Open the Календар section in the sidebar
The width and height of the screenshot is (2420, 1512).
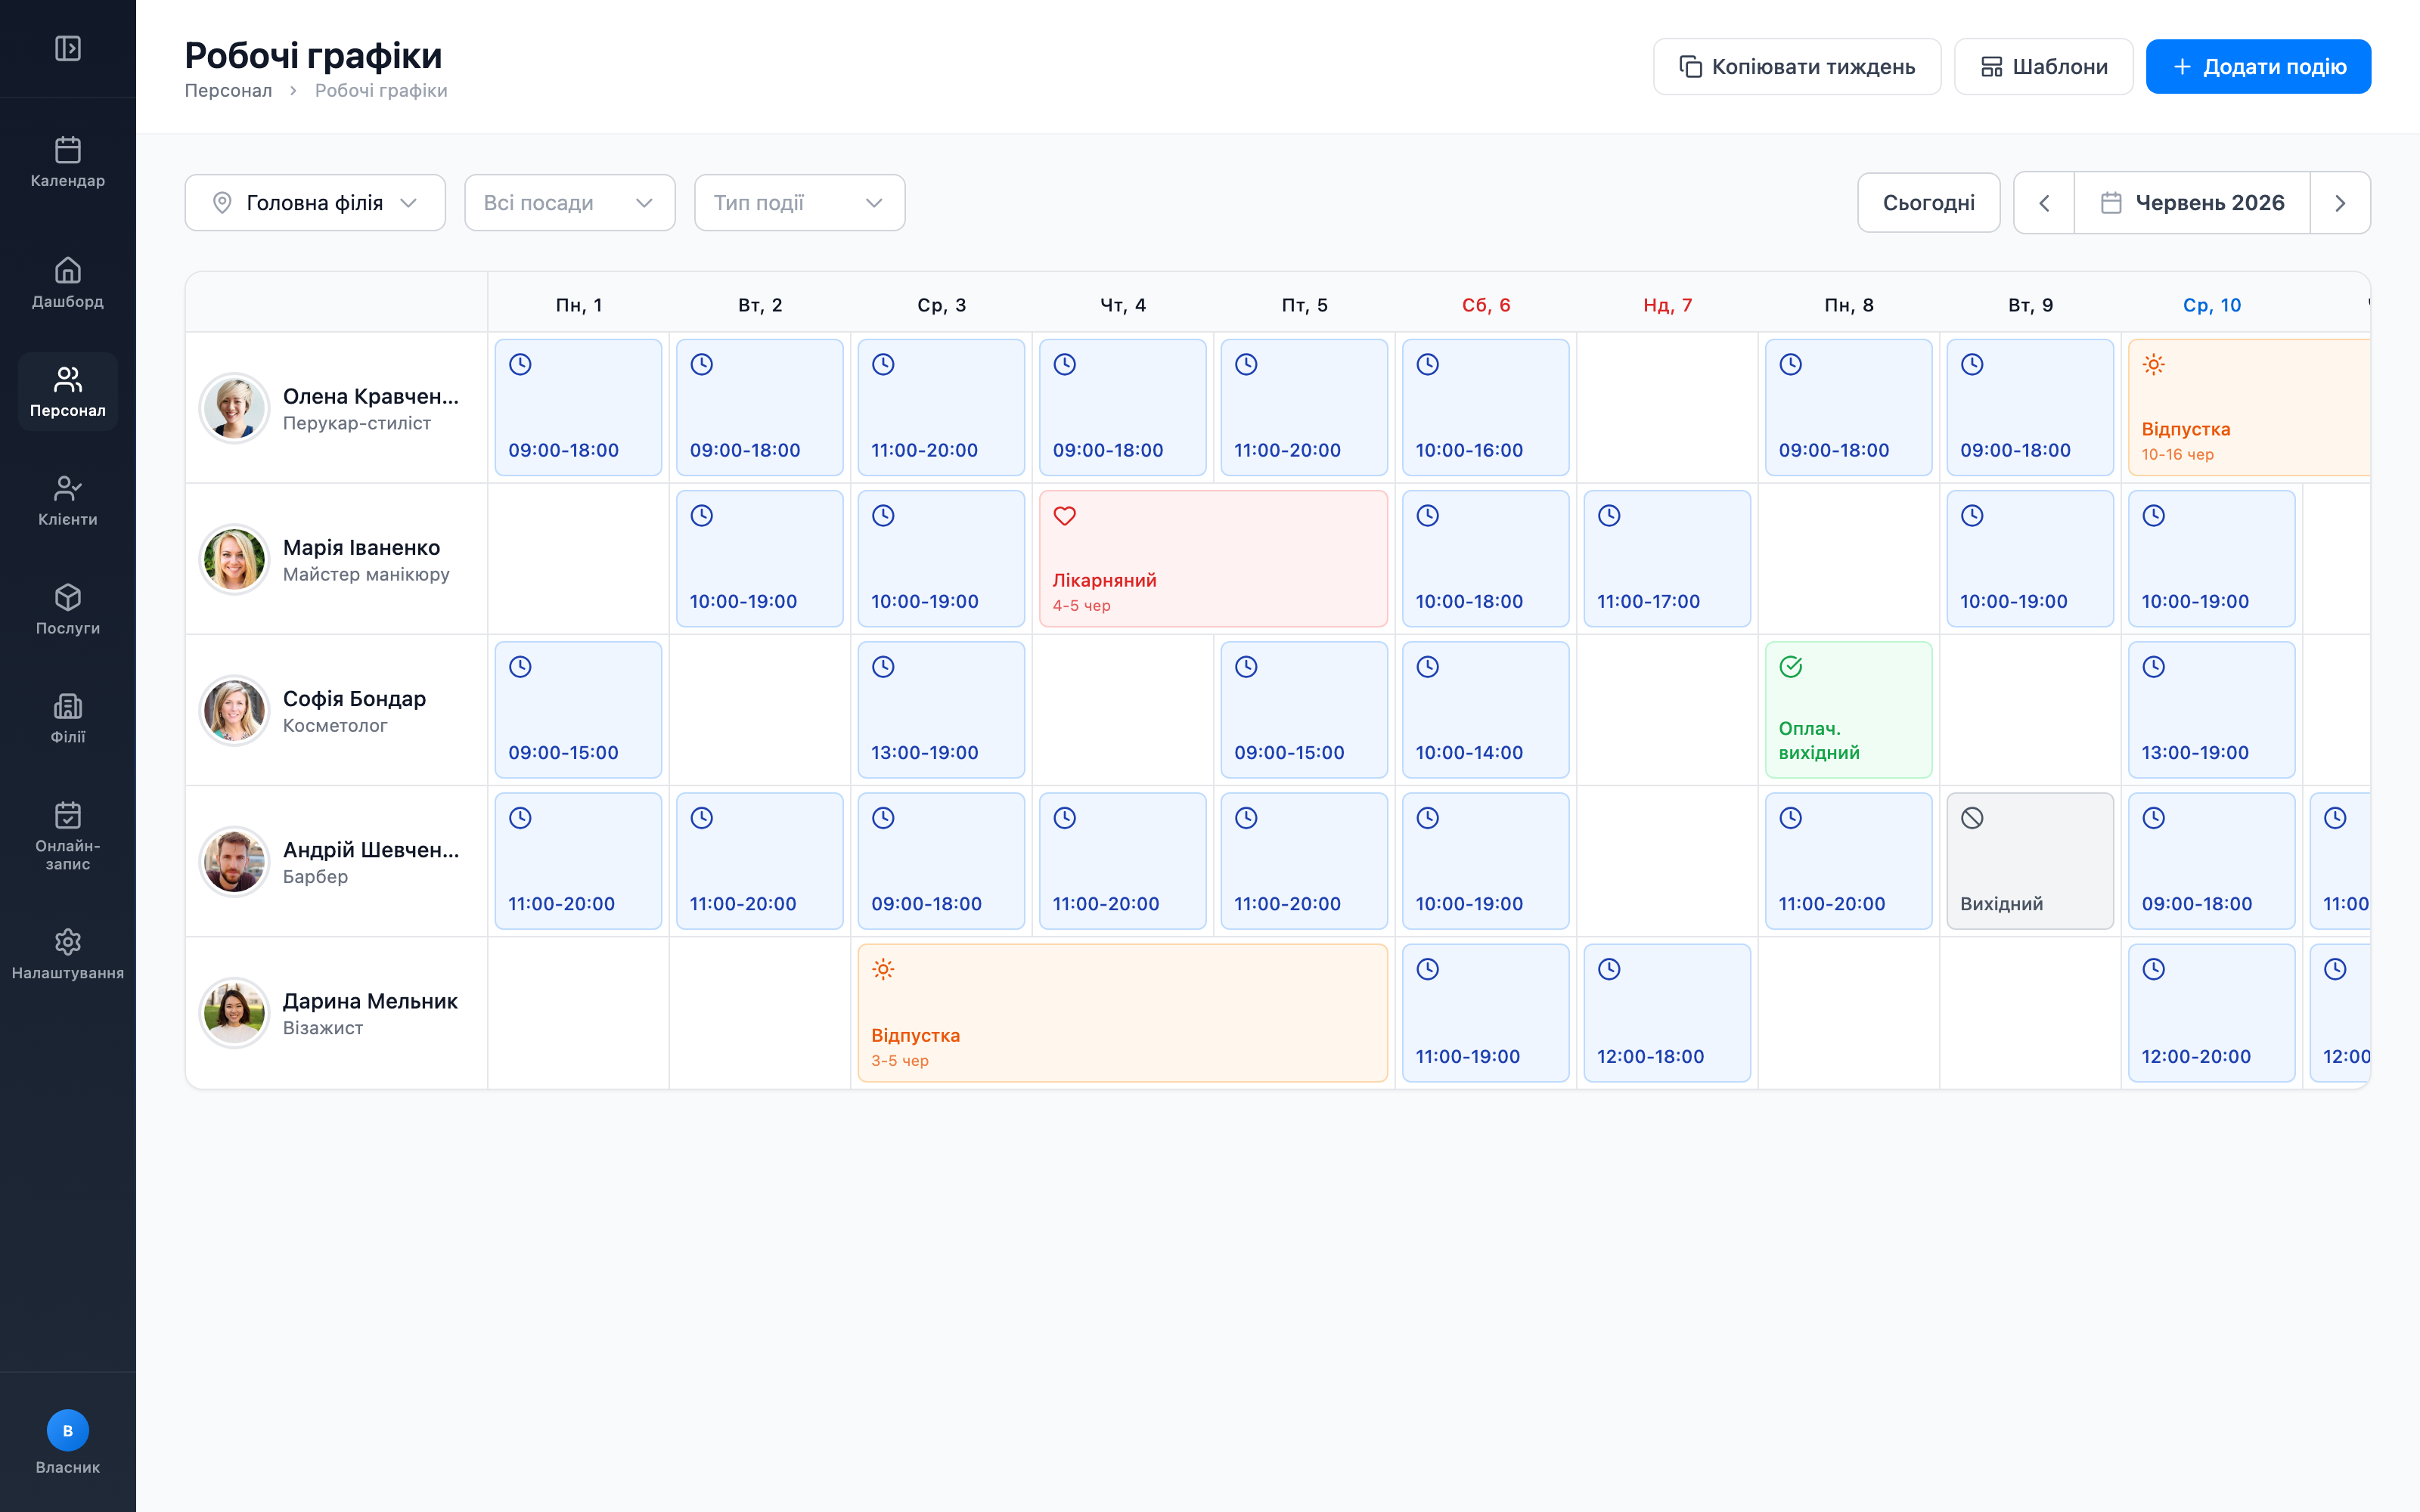click(x=68, y=162)
